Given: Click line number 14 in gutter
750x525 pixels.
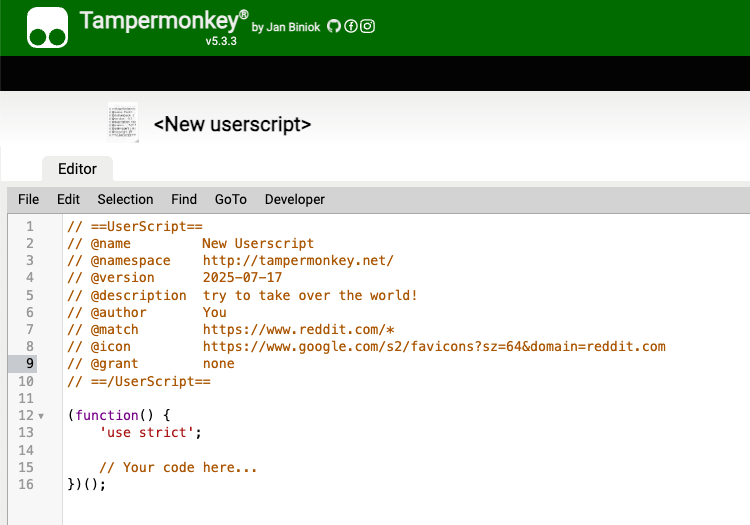Looking at the screenshot, I should coord(26,450).
